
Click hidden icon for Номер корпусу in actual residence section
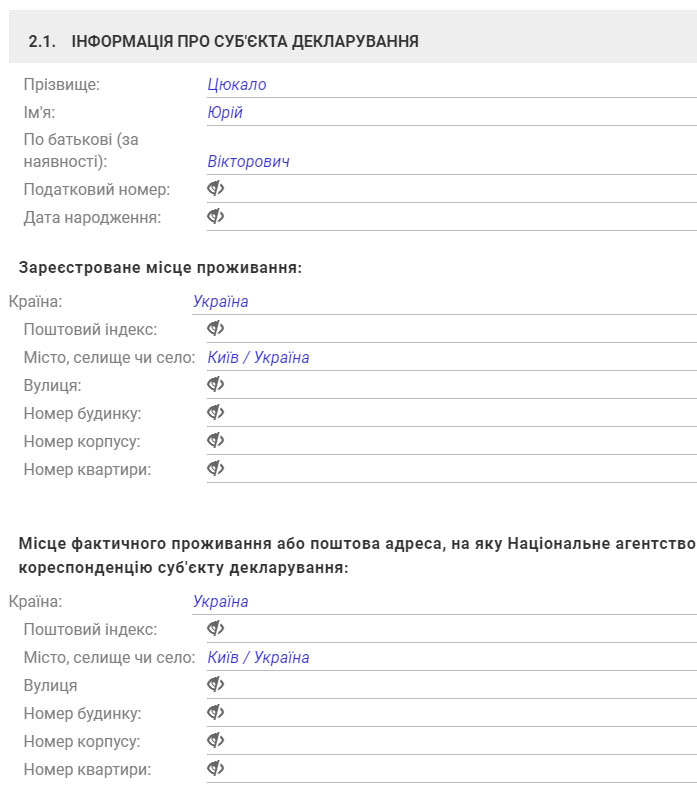[216, 740]
